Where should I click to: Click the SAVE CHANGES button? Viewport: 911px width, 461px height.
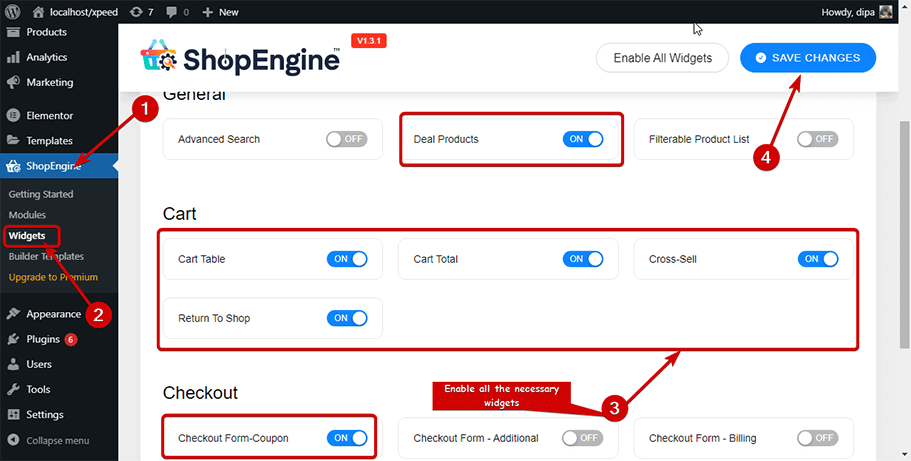808,58
